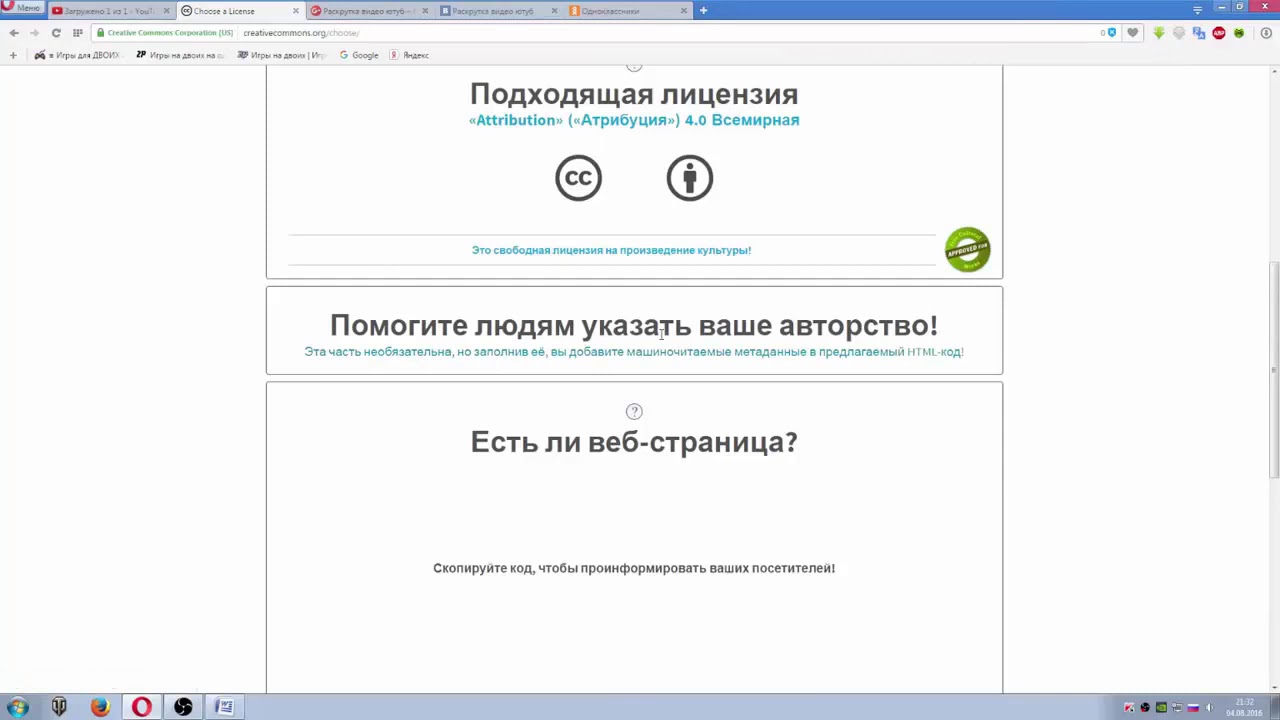Viewport: 1280px width, 720px height.
Task: Click the 'Подходящая лицензия' heading
Action: coord(634,94)
